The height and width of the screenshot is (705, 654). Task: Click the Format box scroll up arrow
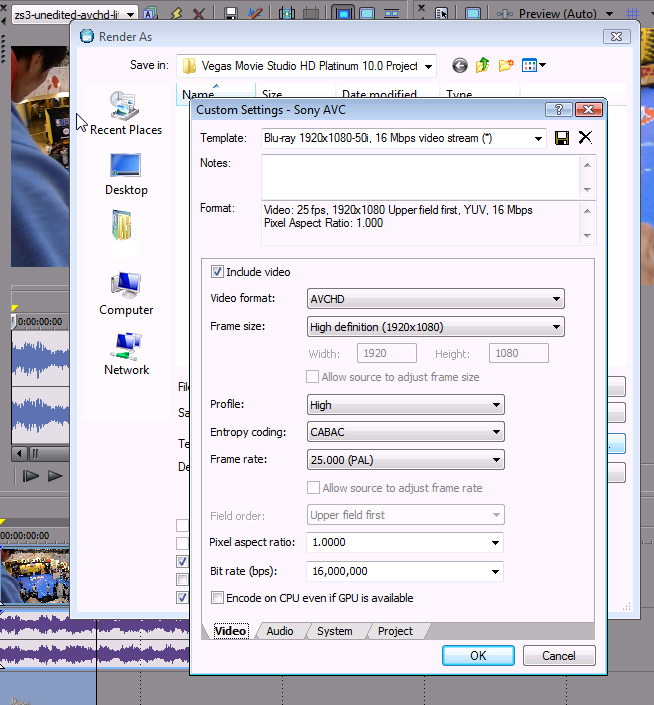(x=587, y=210)
